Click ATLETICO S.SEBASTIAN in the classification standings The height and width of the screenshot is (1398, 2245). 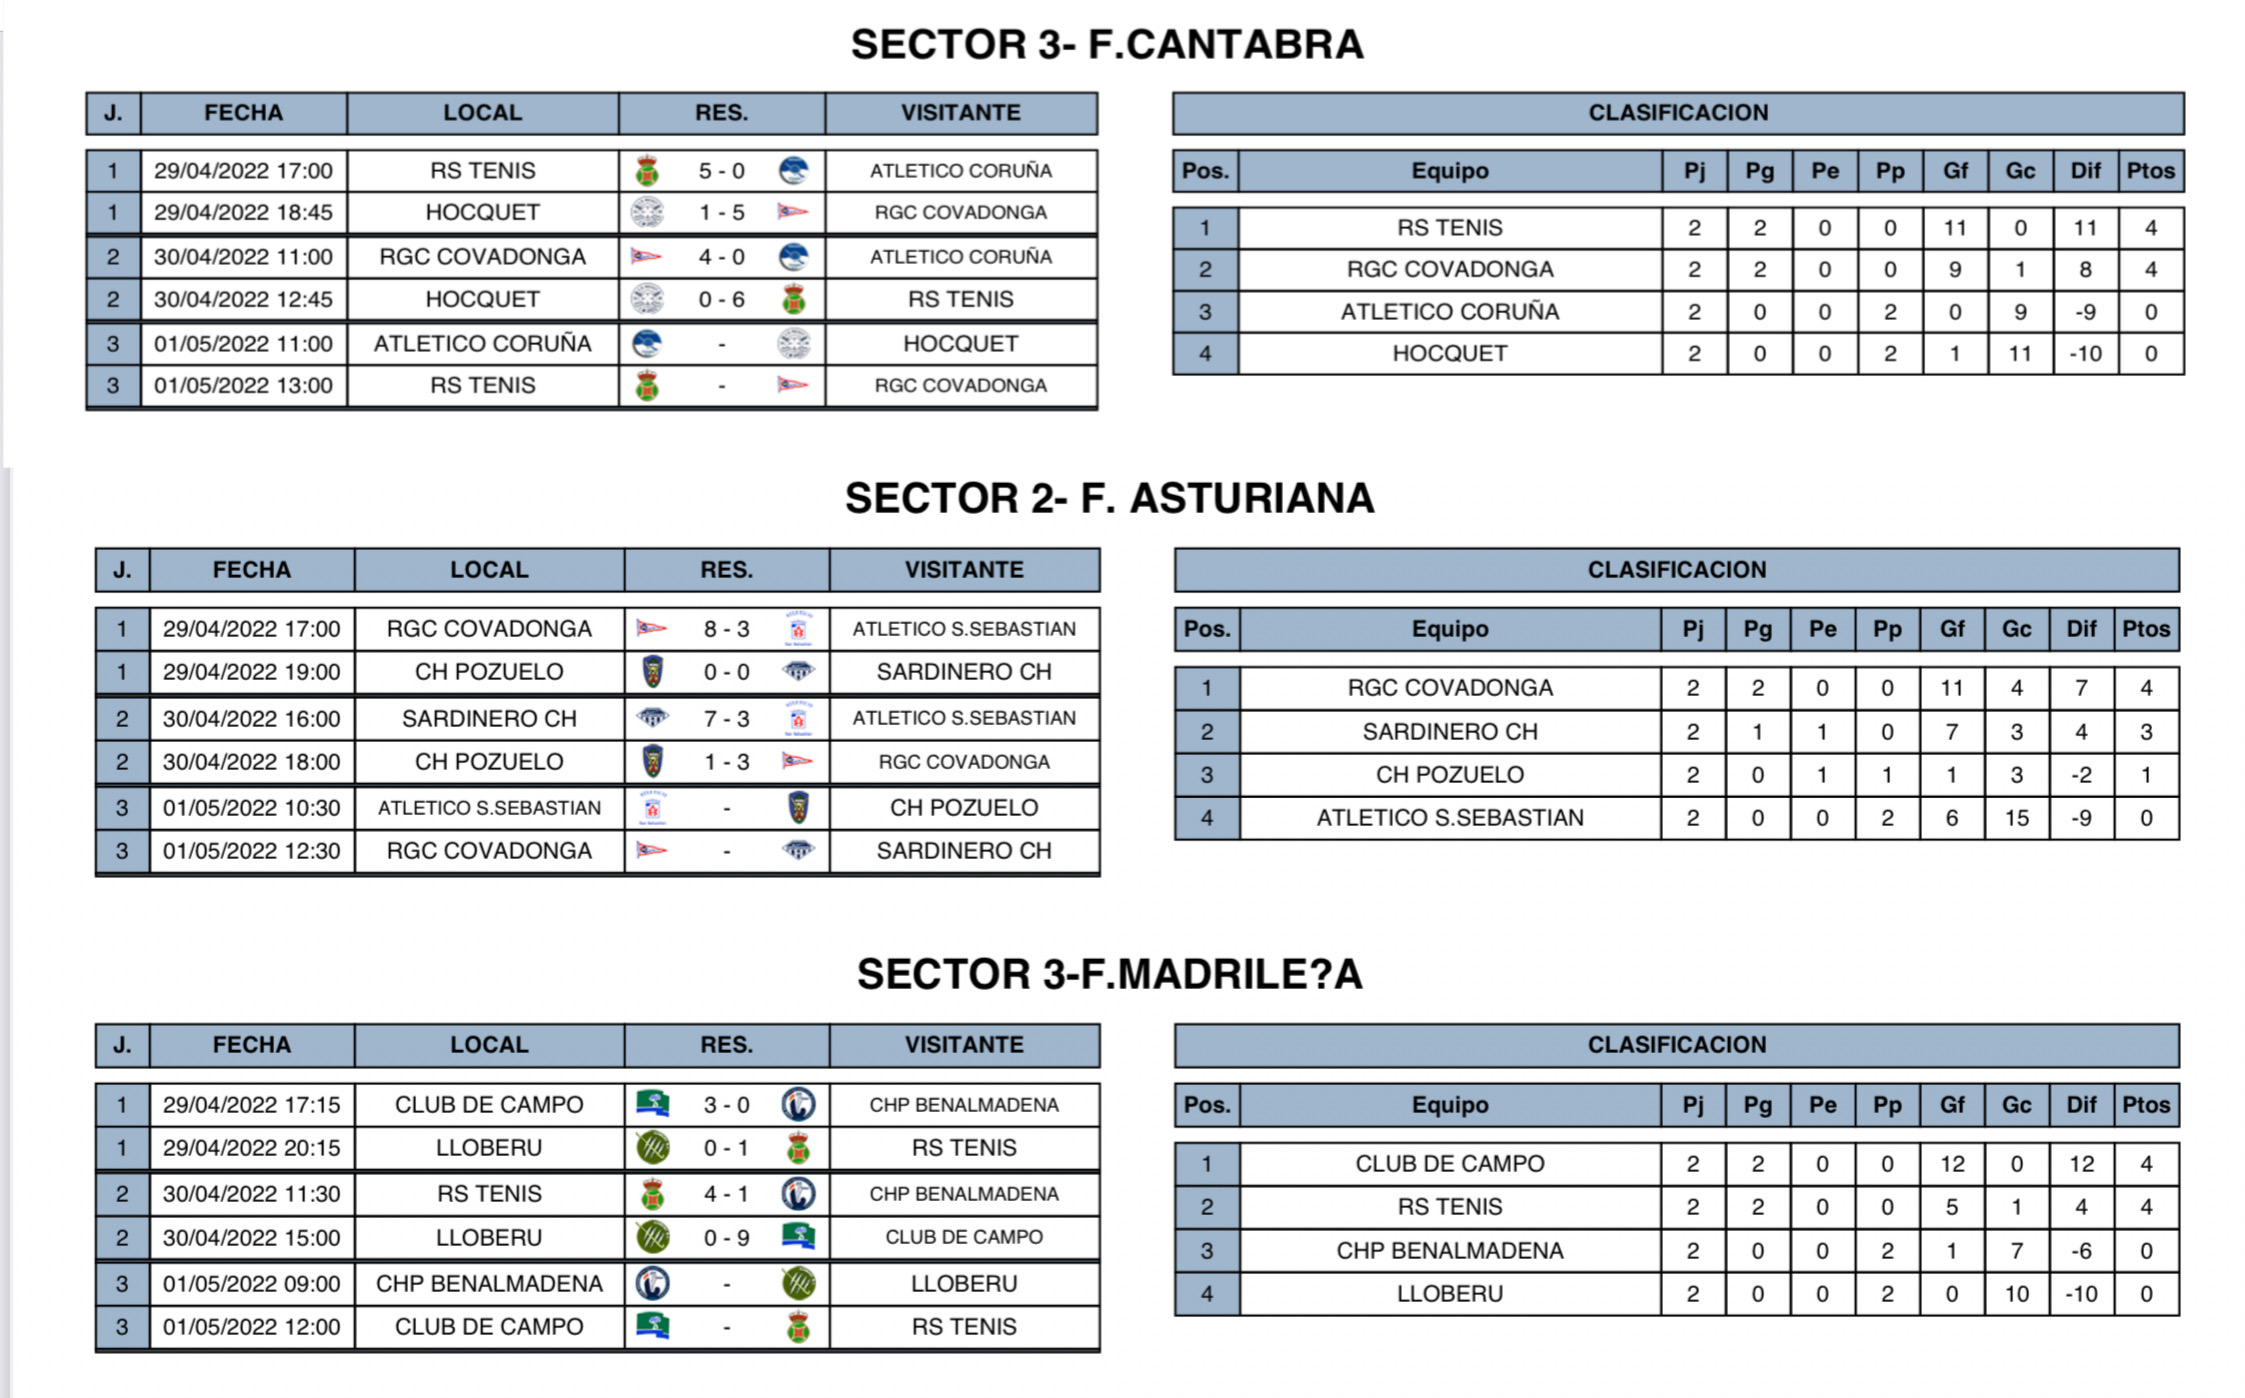point(1449,818)
